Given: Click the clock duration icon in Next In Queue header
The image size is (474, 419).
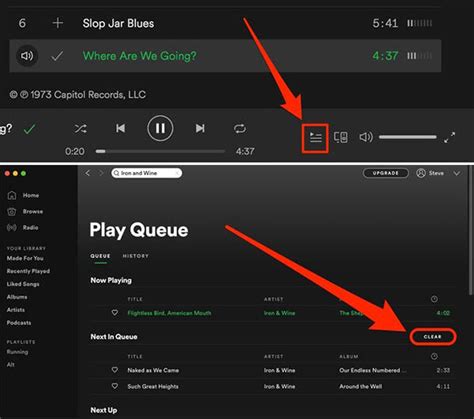Looking at the screenshot, I should [434, 356].
